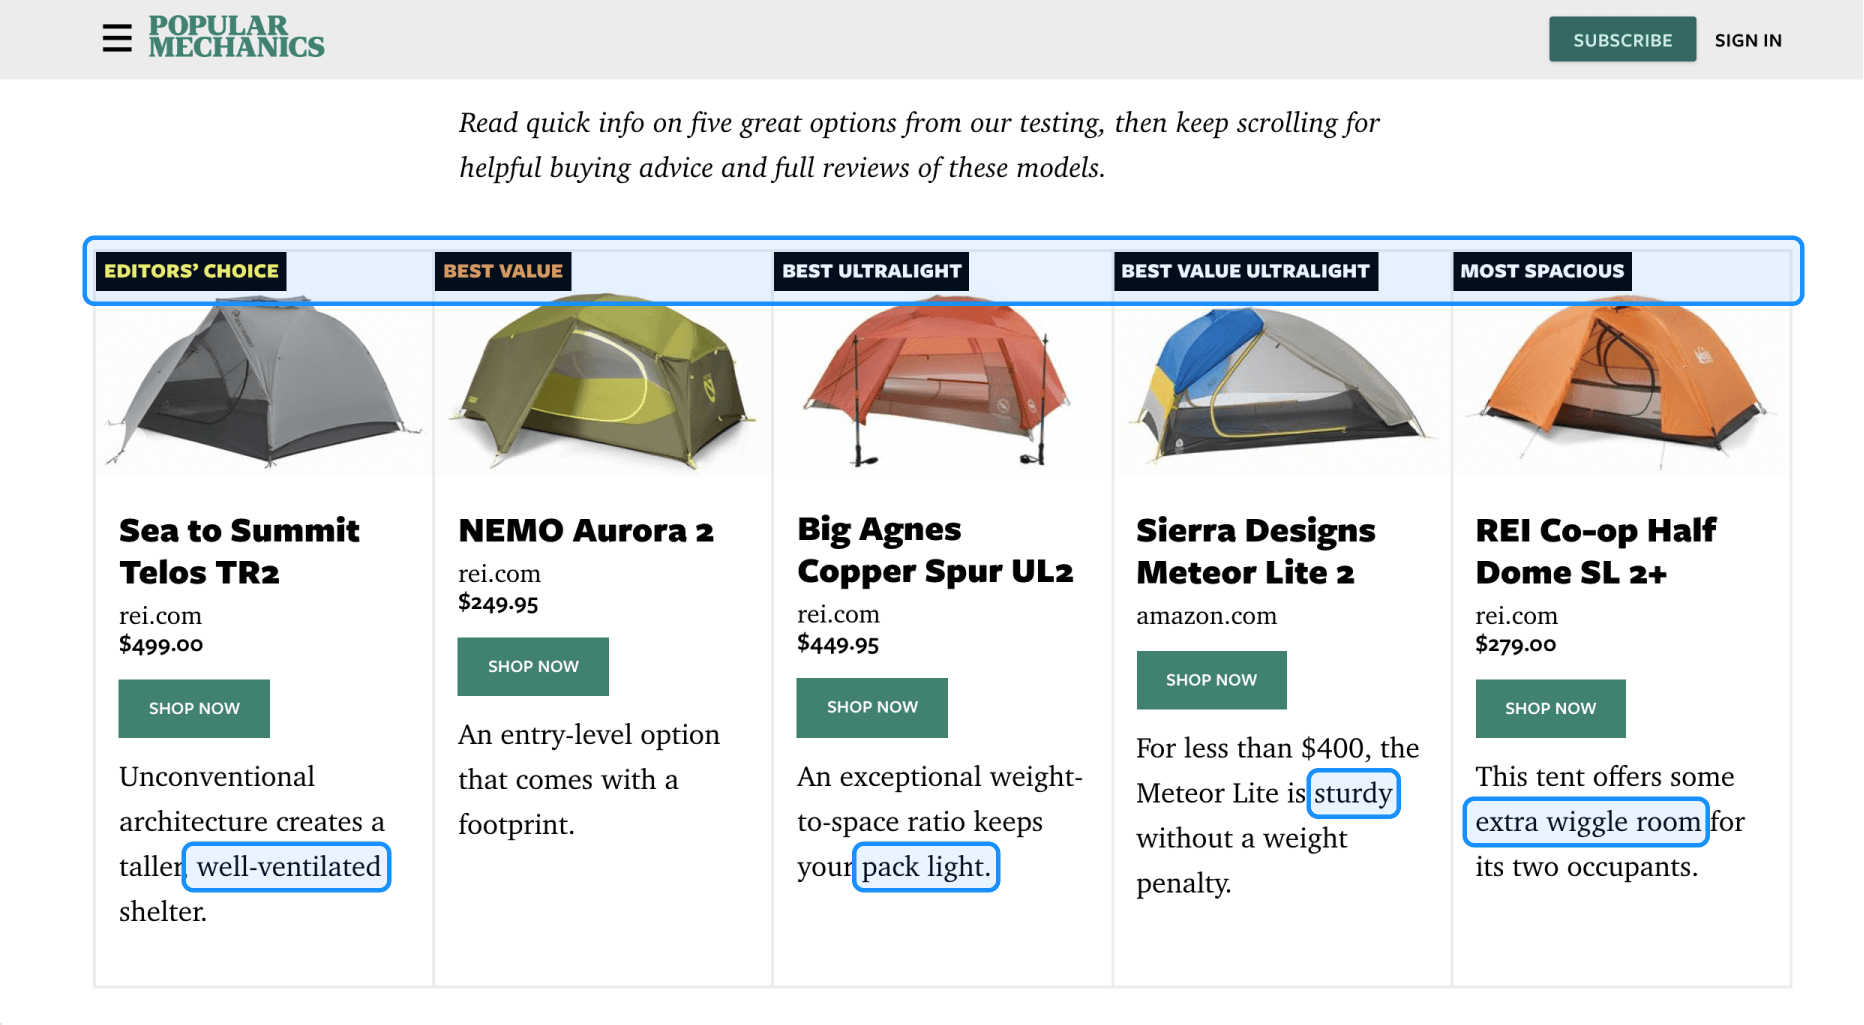This screenshot has height=1025, width=1864.
Task: Click the Big Agnes orange tent image
Action: point(941,382)
